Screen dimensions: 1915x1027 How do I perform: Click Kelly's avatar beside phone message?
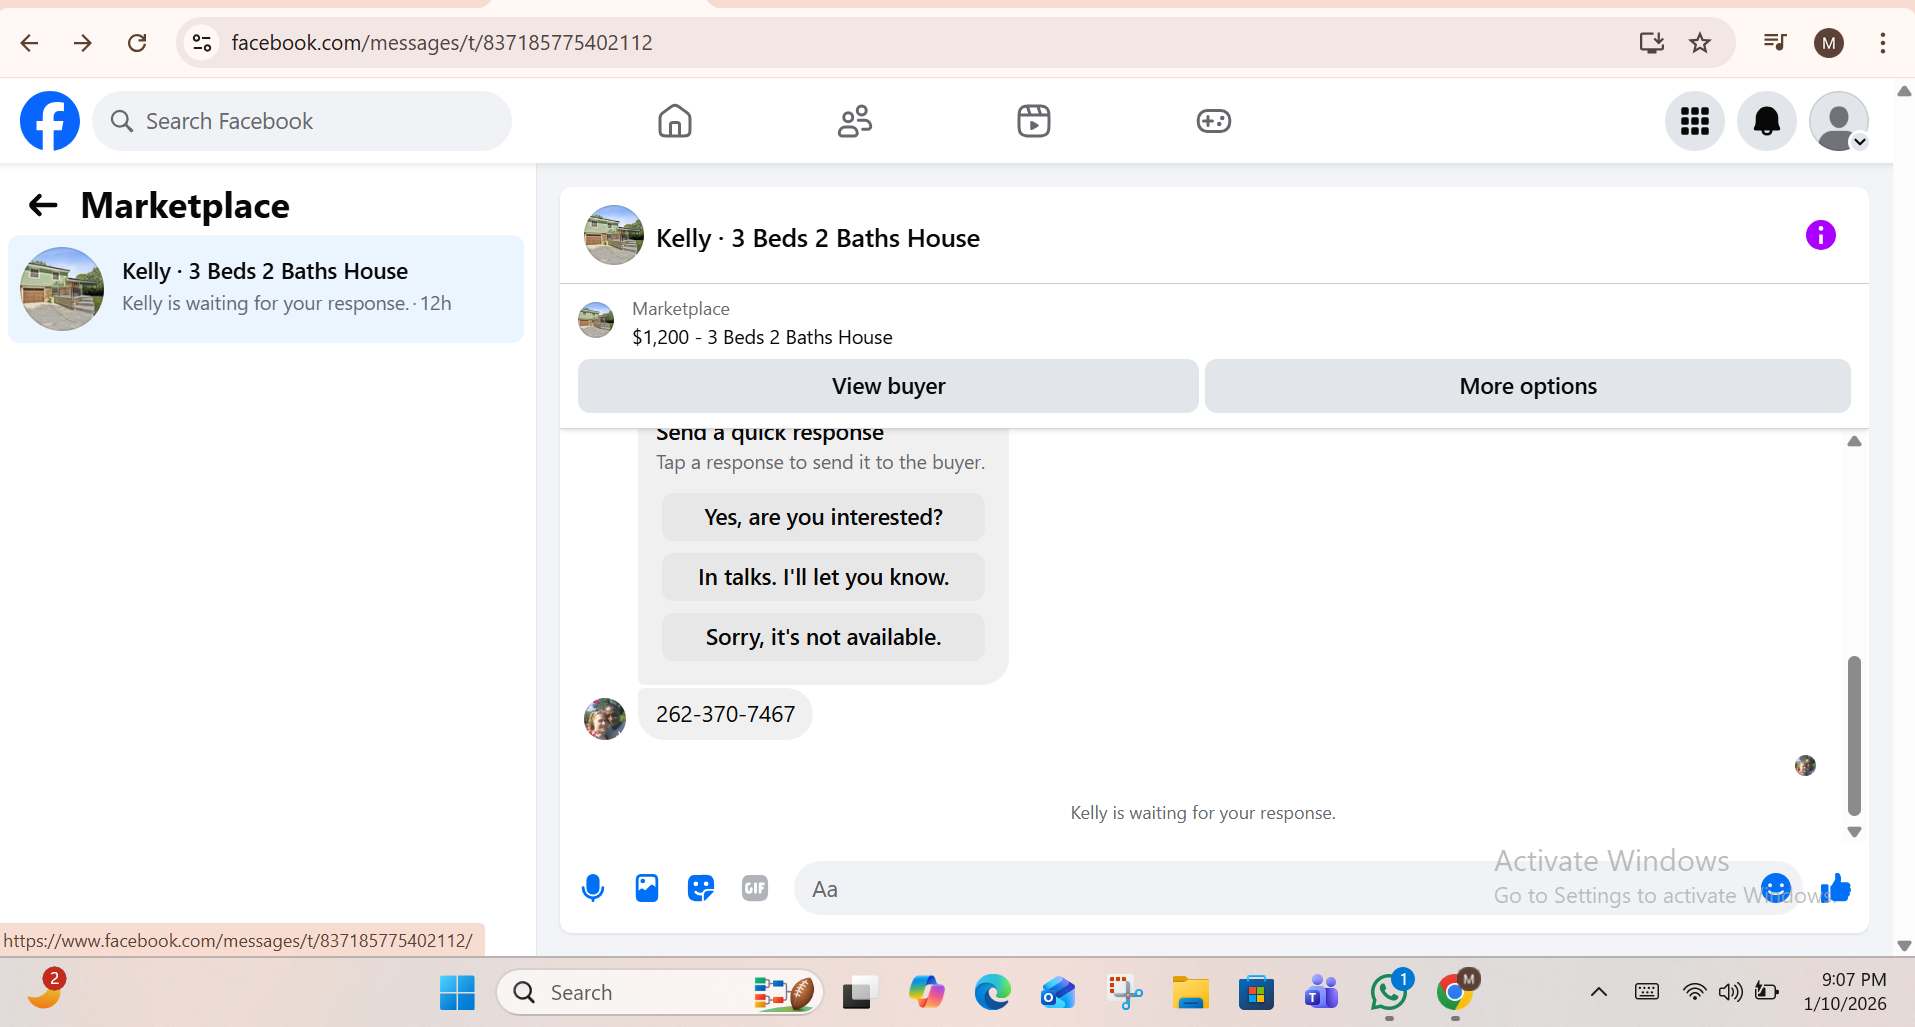click(605, 719)
